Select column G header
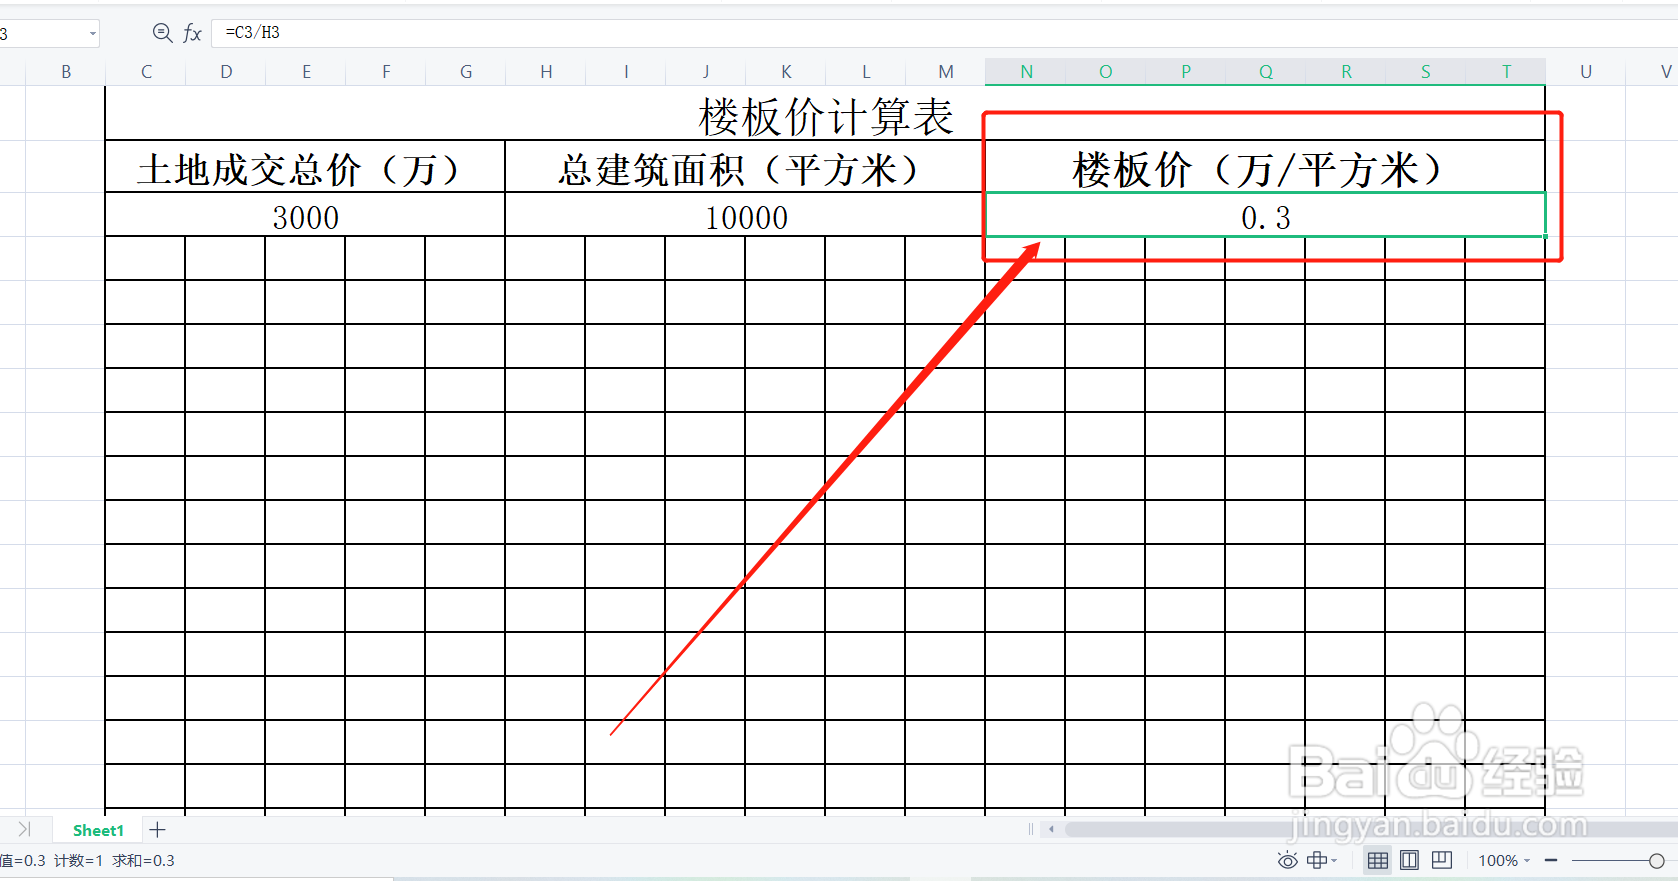Viewport: 1678px width, 881px height. (466, 72)
